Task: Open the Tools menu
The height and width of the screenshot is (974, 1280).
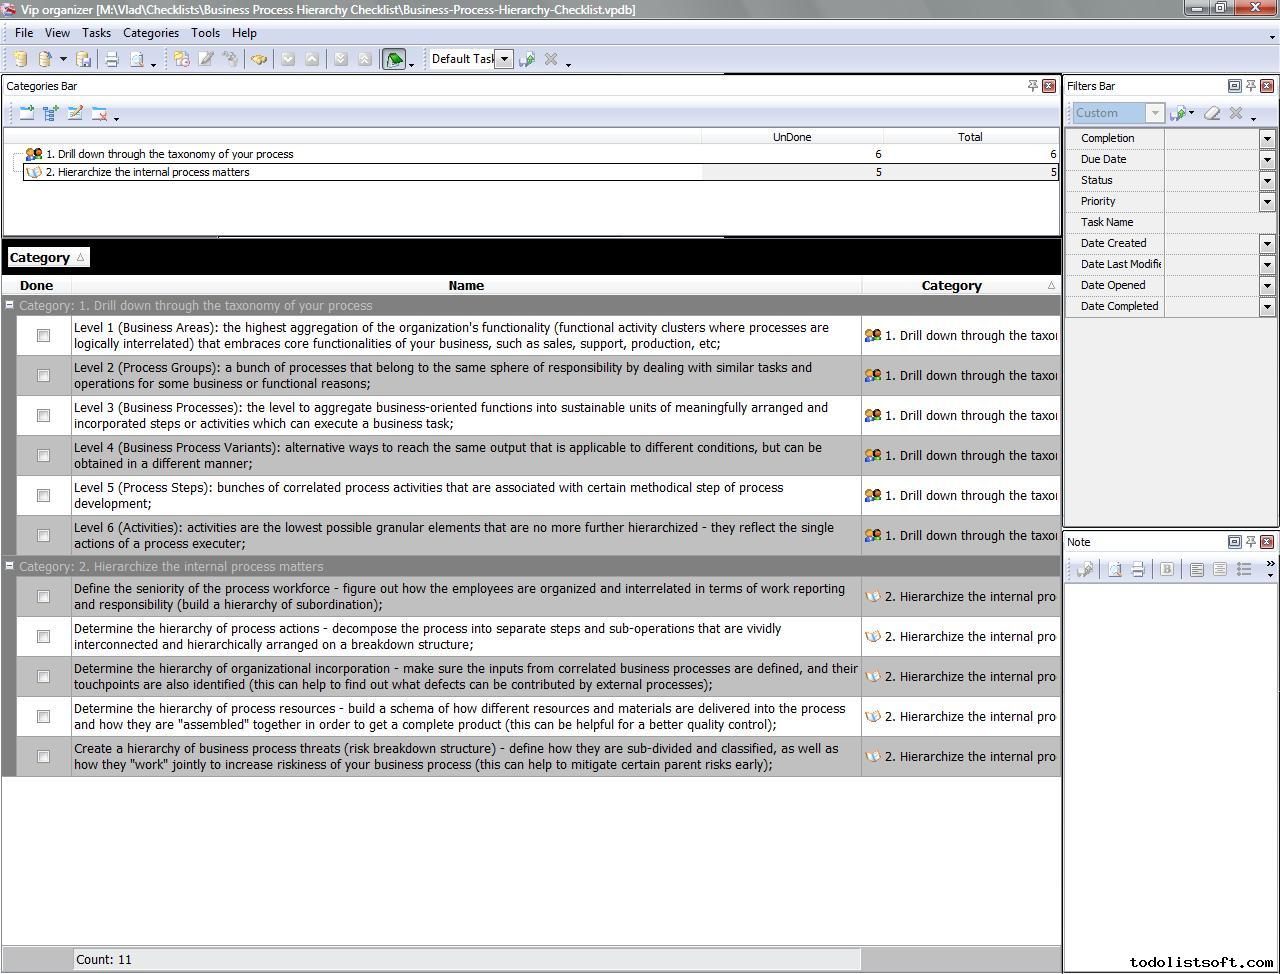Action: click(205, 33)
